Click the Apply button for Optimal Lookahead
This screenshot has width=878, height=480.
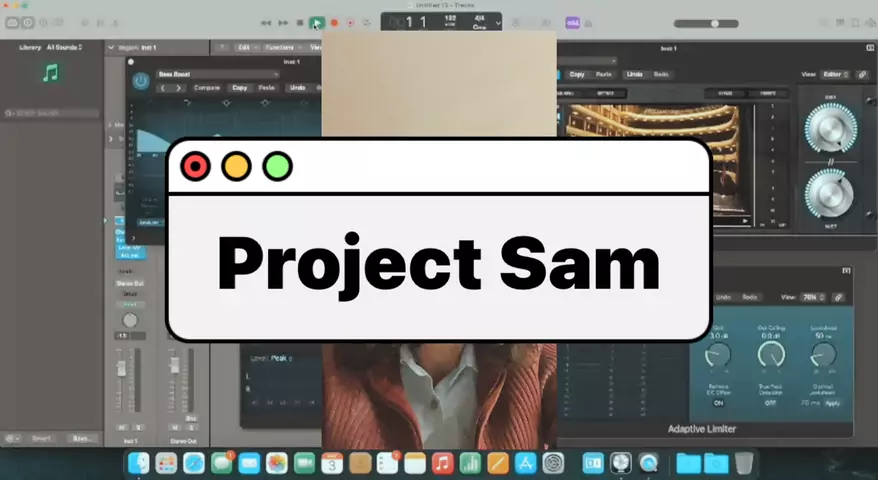tap(832, 402)
